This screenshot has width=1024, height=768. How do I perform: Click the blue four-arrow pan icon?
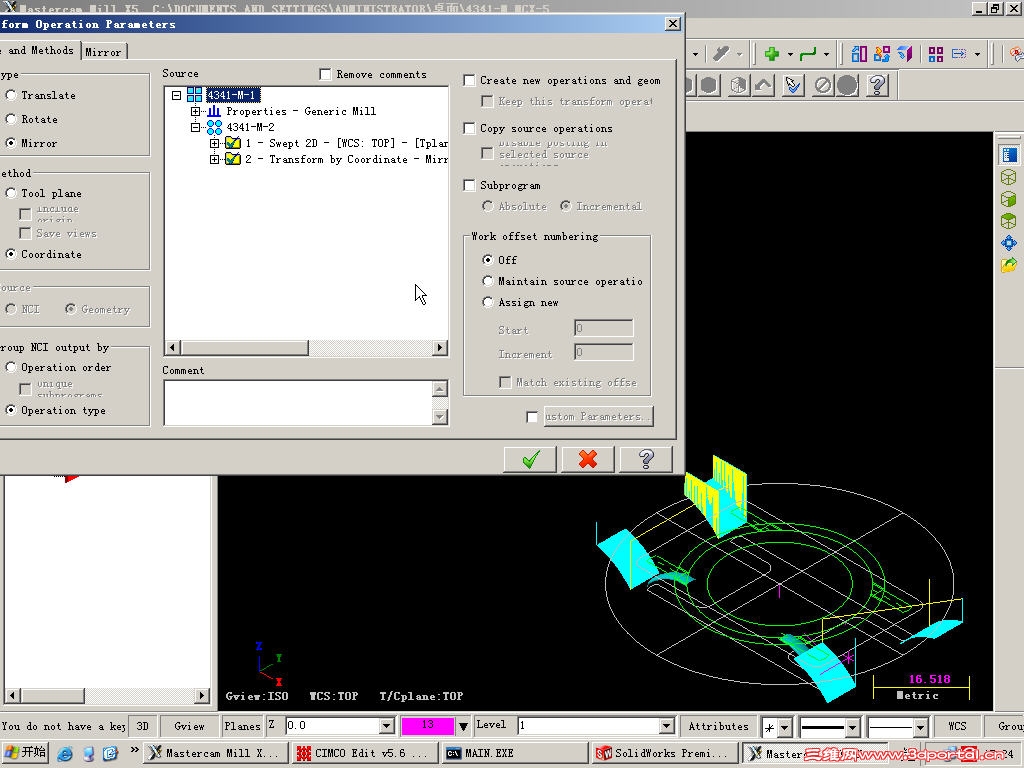[x=1009, y=243]
